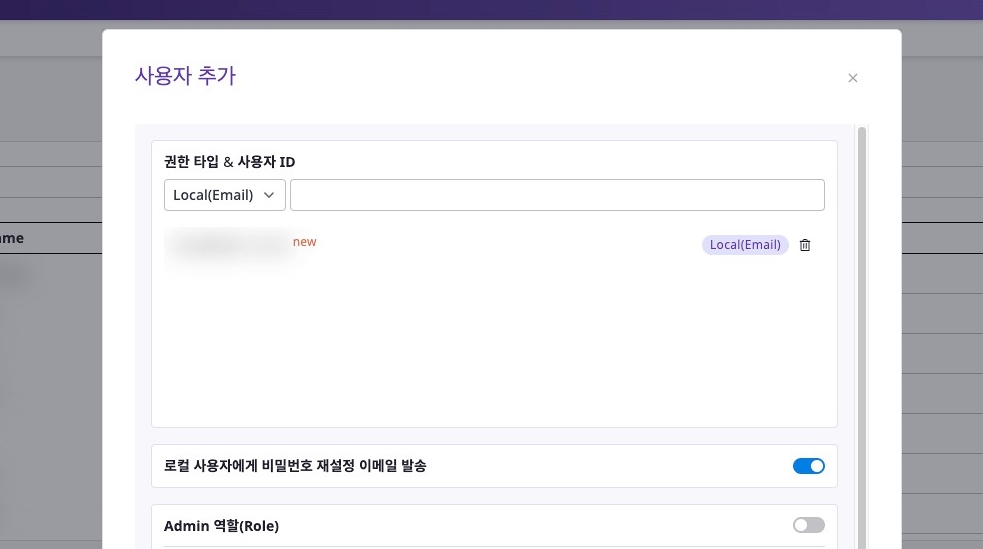Click the 사용자 추가 dialog title

(x=185, y=76)
